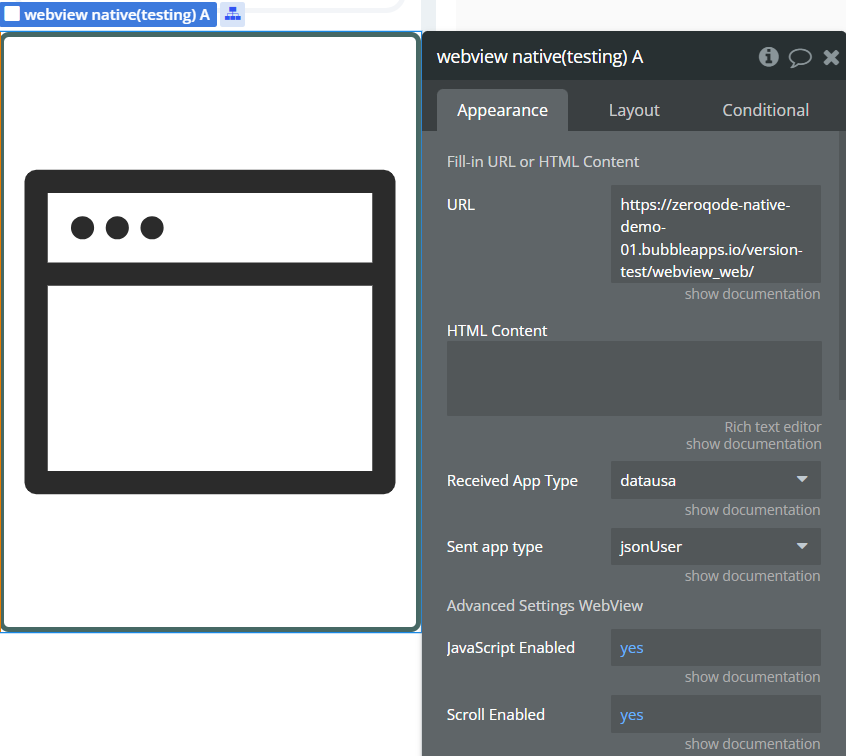Switch to the Conditional tab
The width and height of the screenshot is (846, 756).
[x=766, y=110]
